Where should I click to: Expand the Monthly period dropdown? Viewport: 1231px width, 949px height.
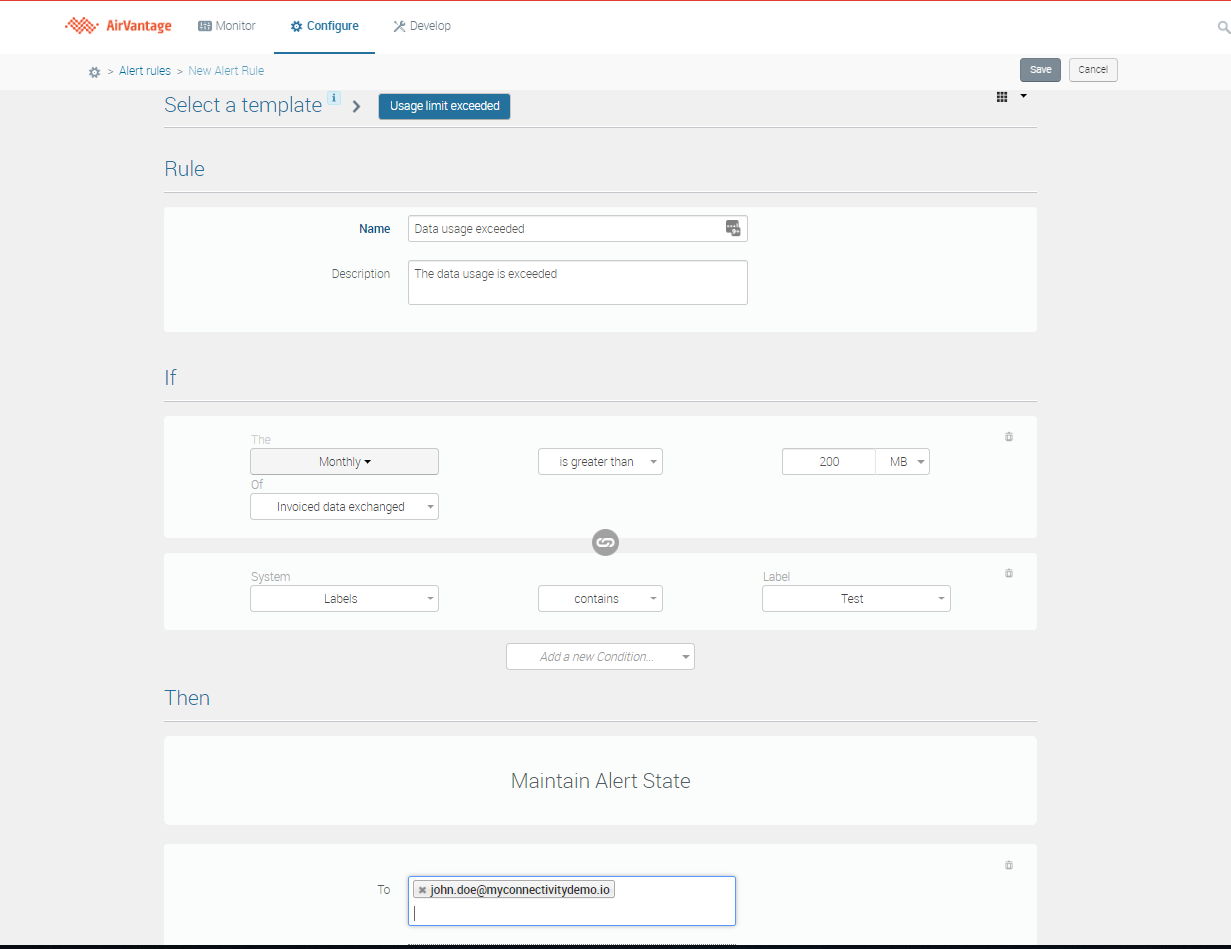[344, 462]
